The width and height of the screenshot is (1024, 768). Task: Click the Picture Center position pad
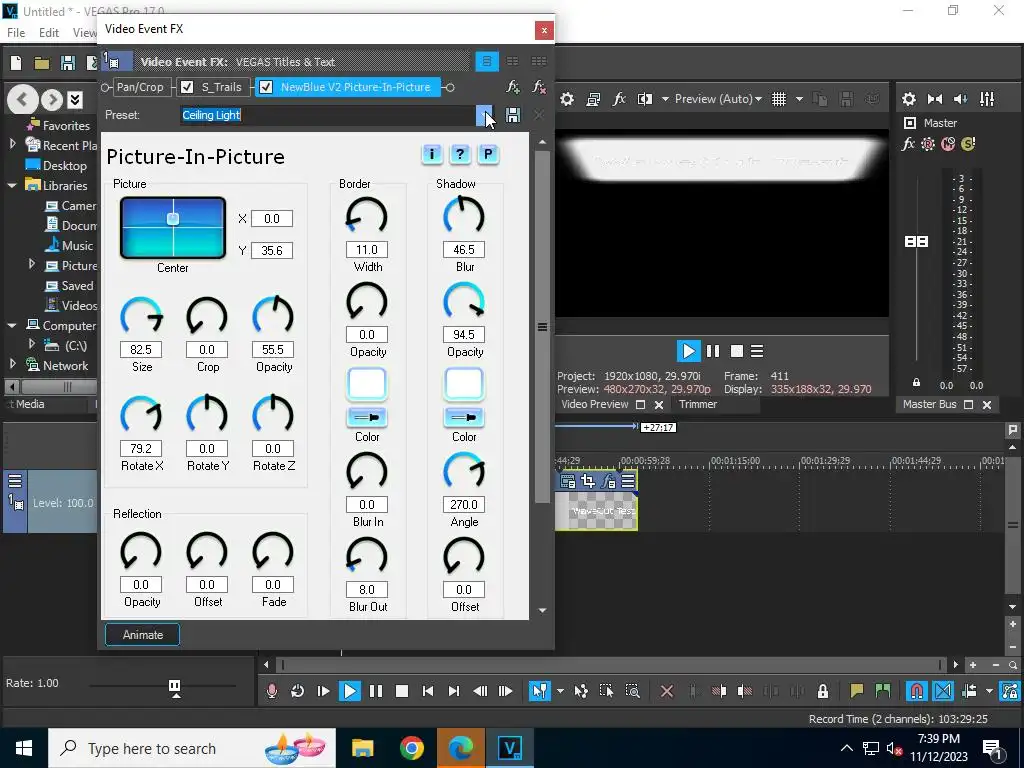click(x=173, y=227)
